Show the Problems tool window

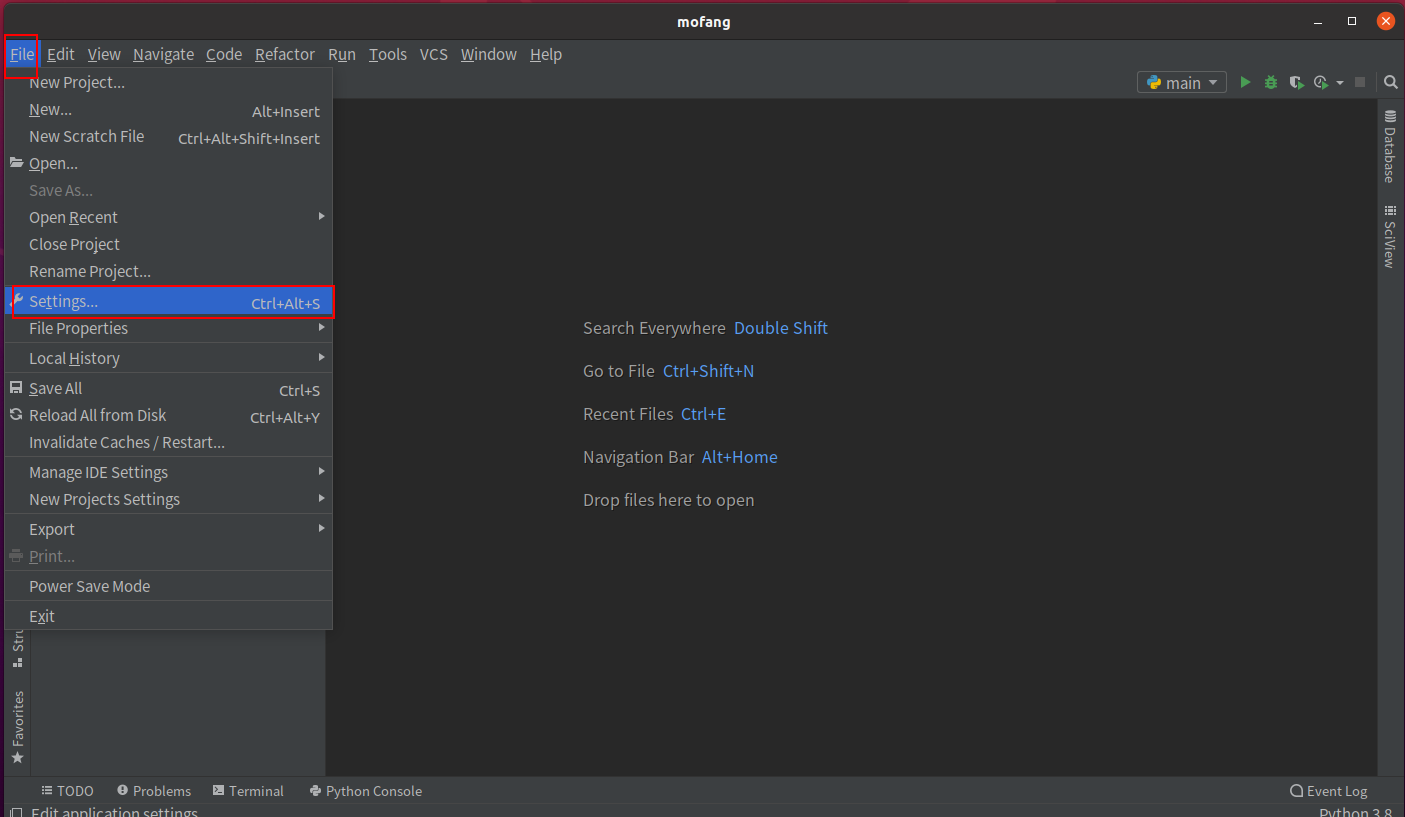coord(153,791)
